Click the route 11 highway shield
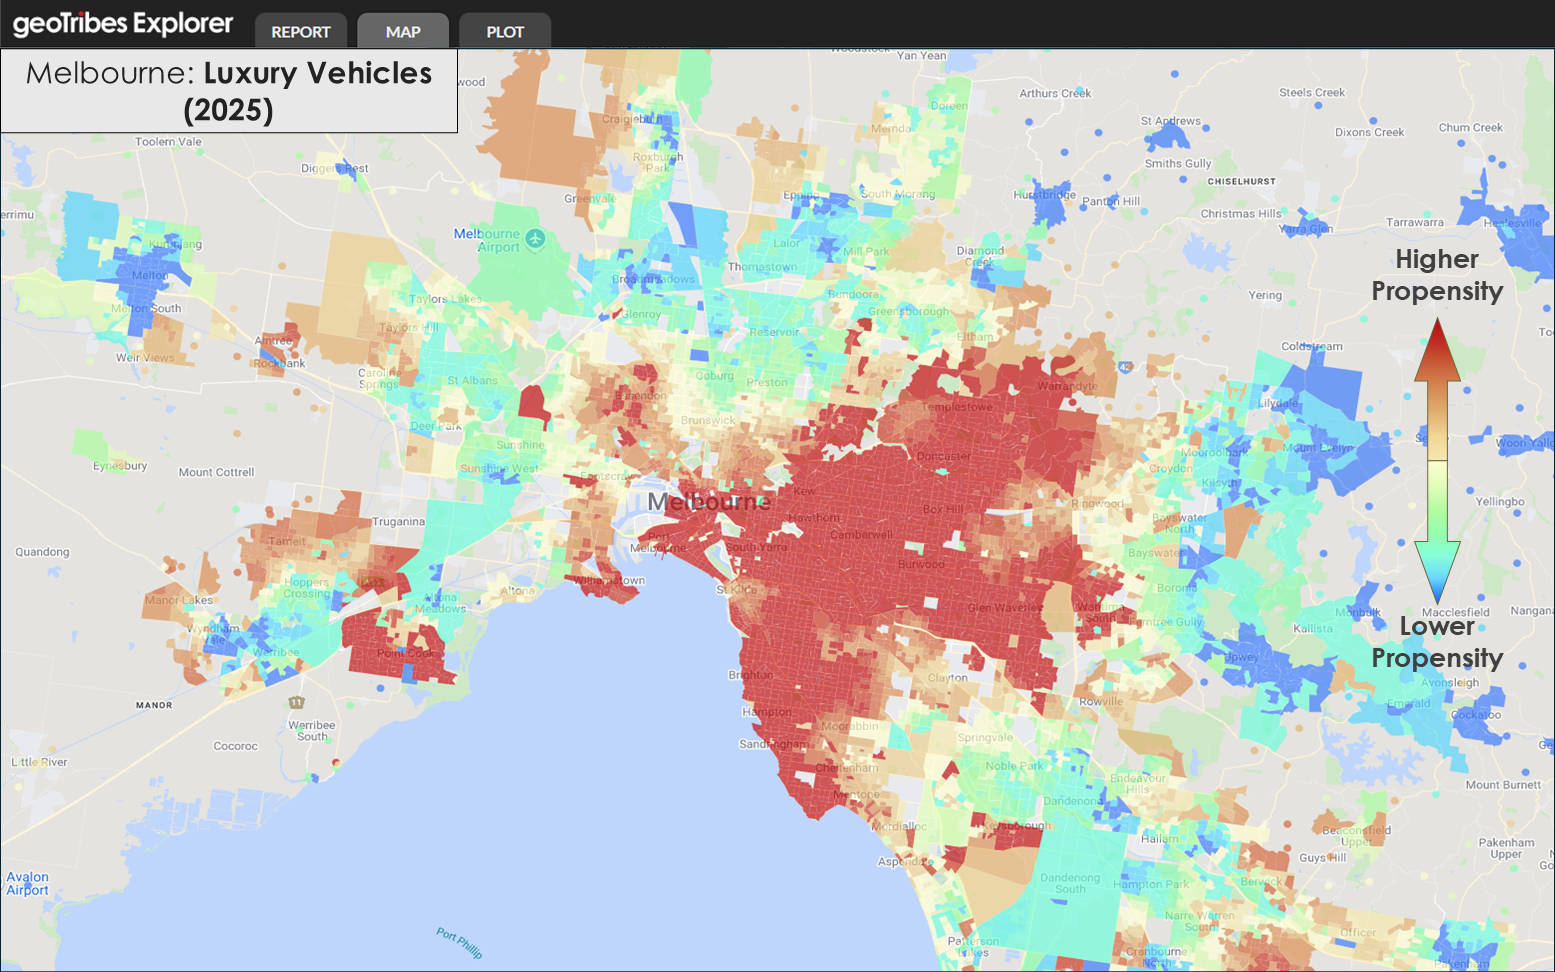This screenshot has width=1555, height=972. click(296, 702)
